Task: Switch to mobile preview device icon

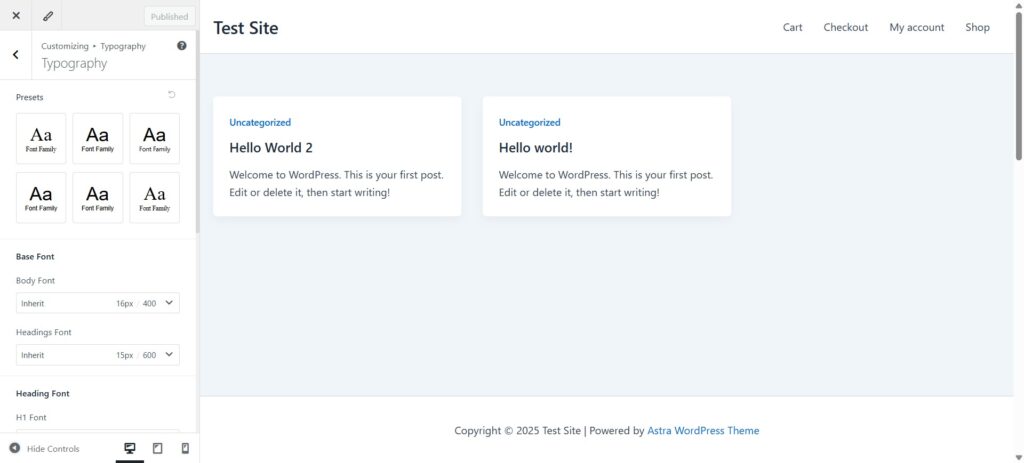Action: (x=185, y=448)
